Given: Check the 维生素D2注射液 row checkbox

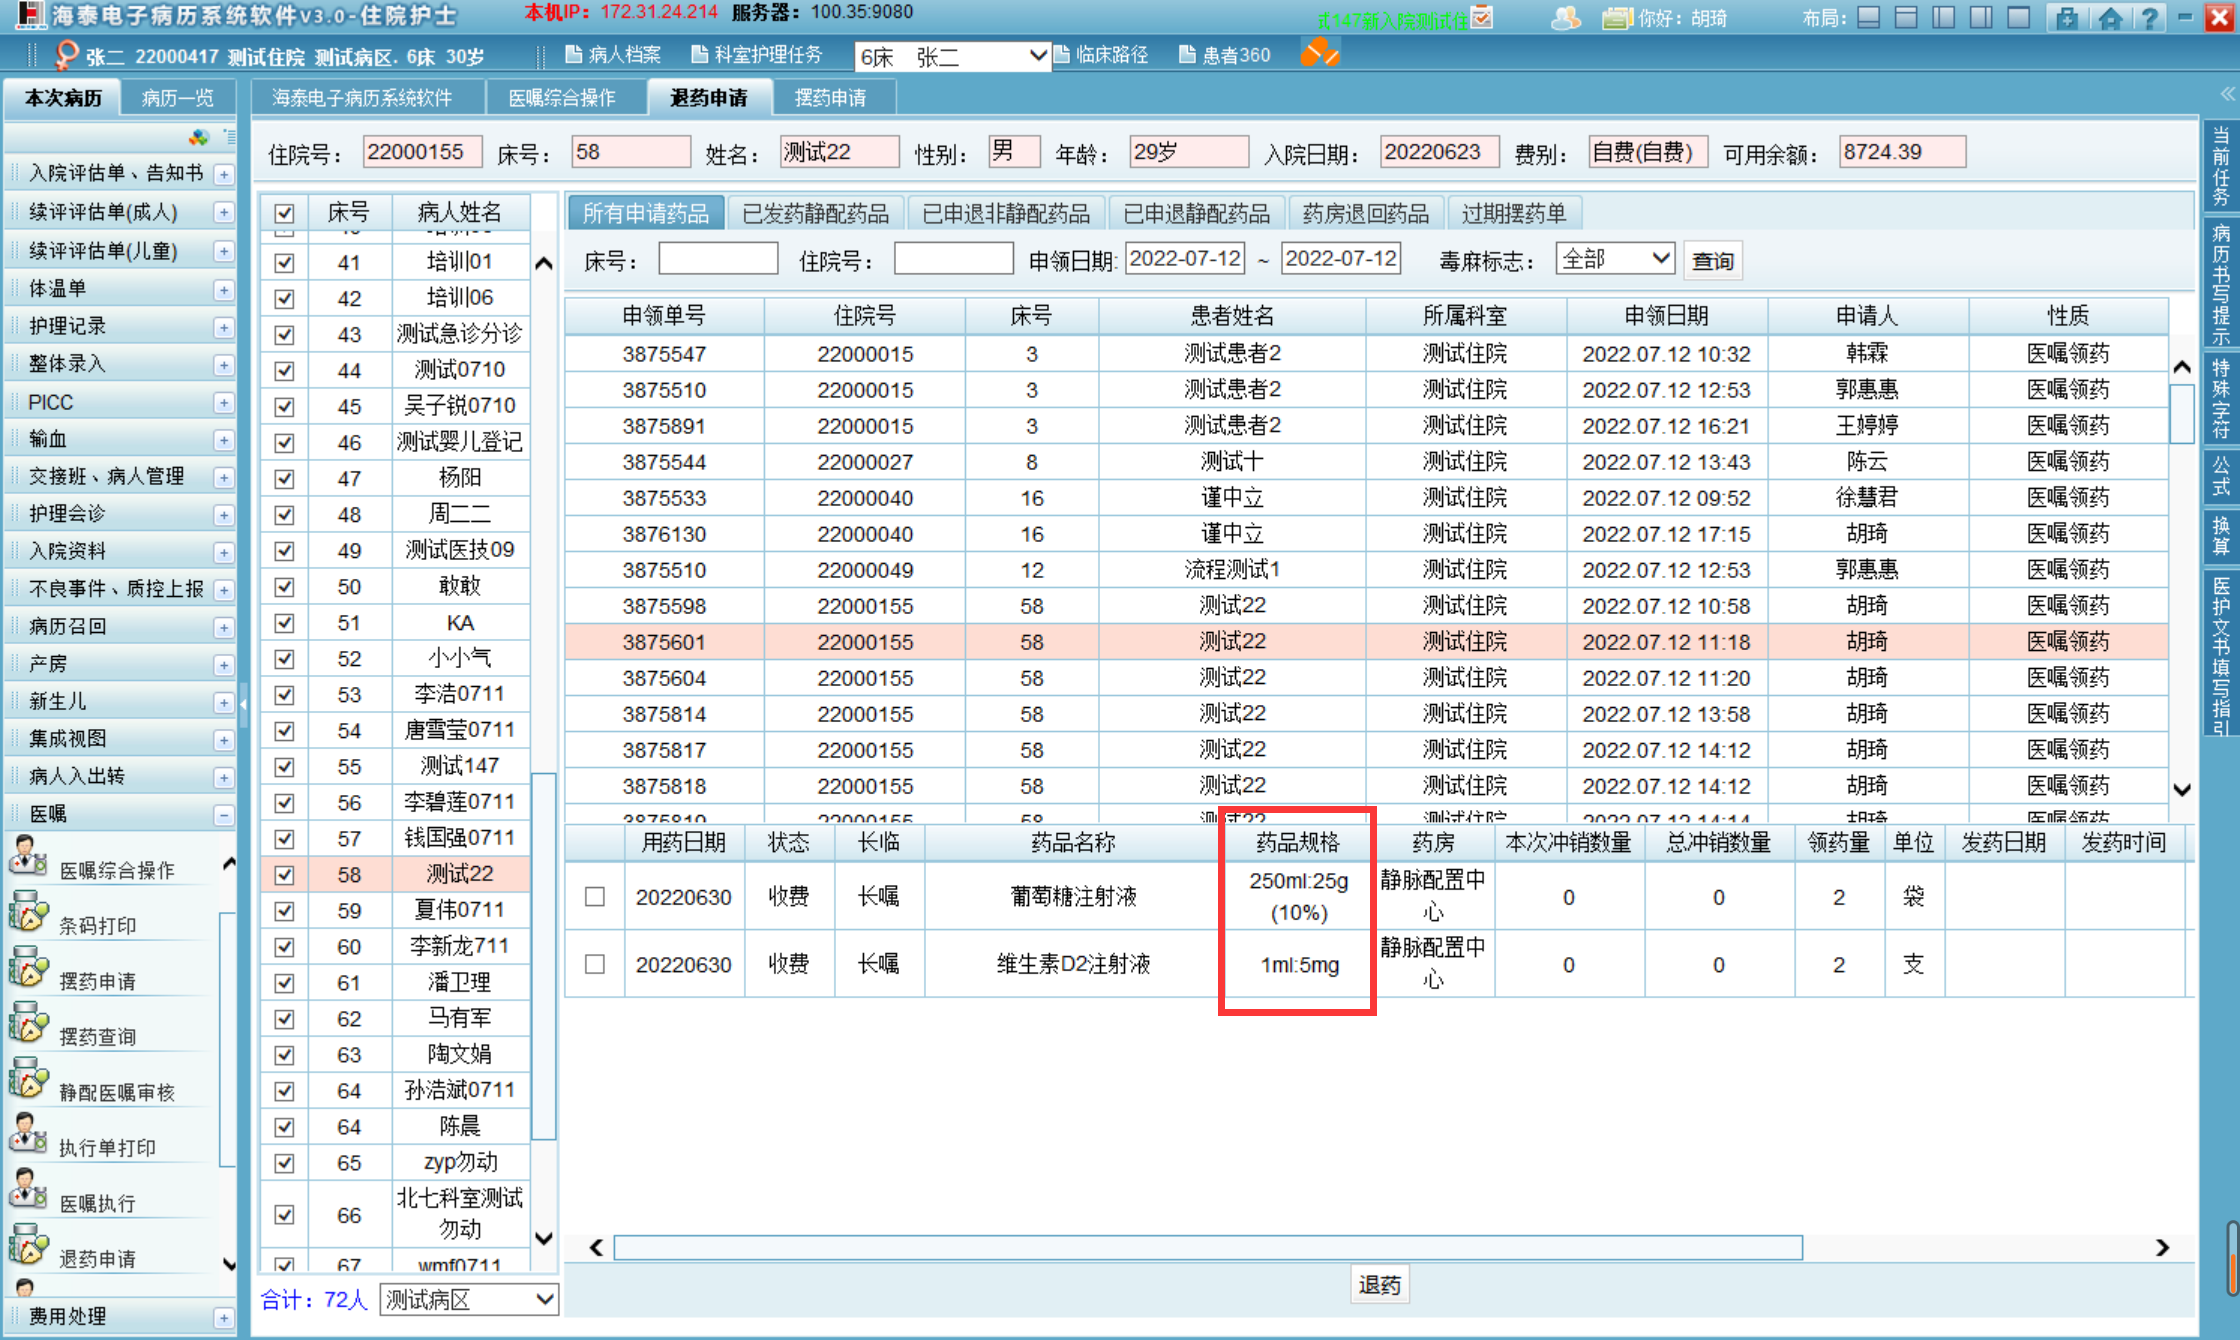Looking at the screenshot, I should 595,964.
